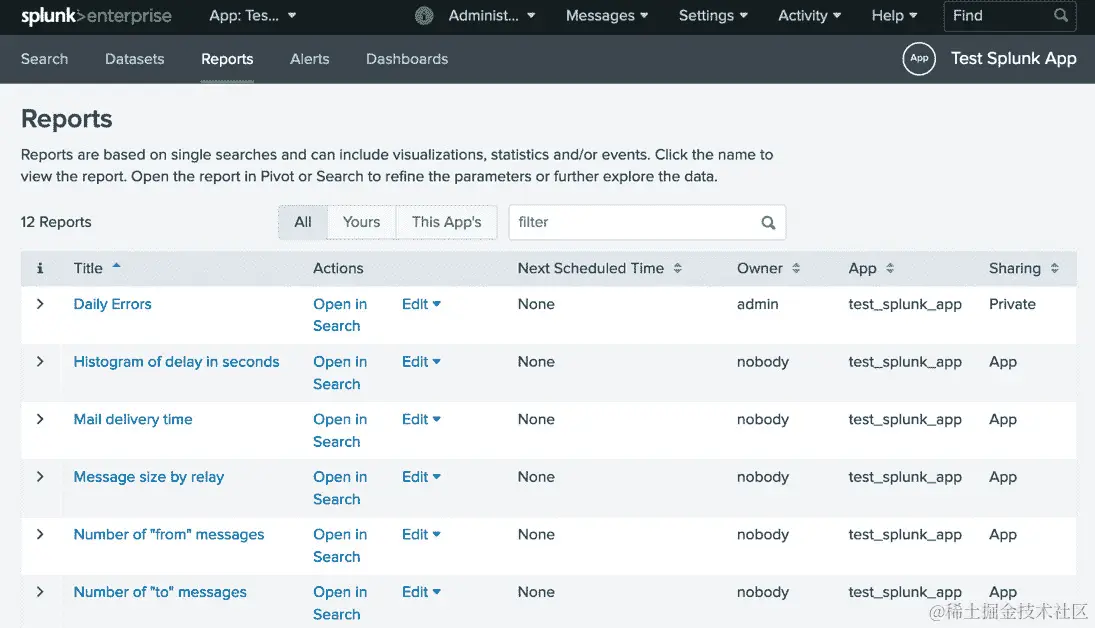Screen dimensions: 1095x628
Task: Open Edit menu for Number of "to" messages
Action: click(x=421, y=592)
